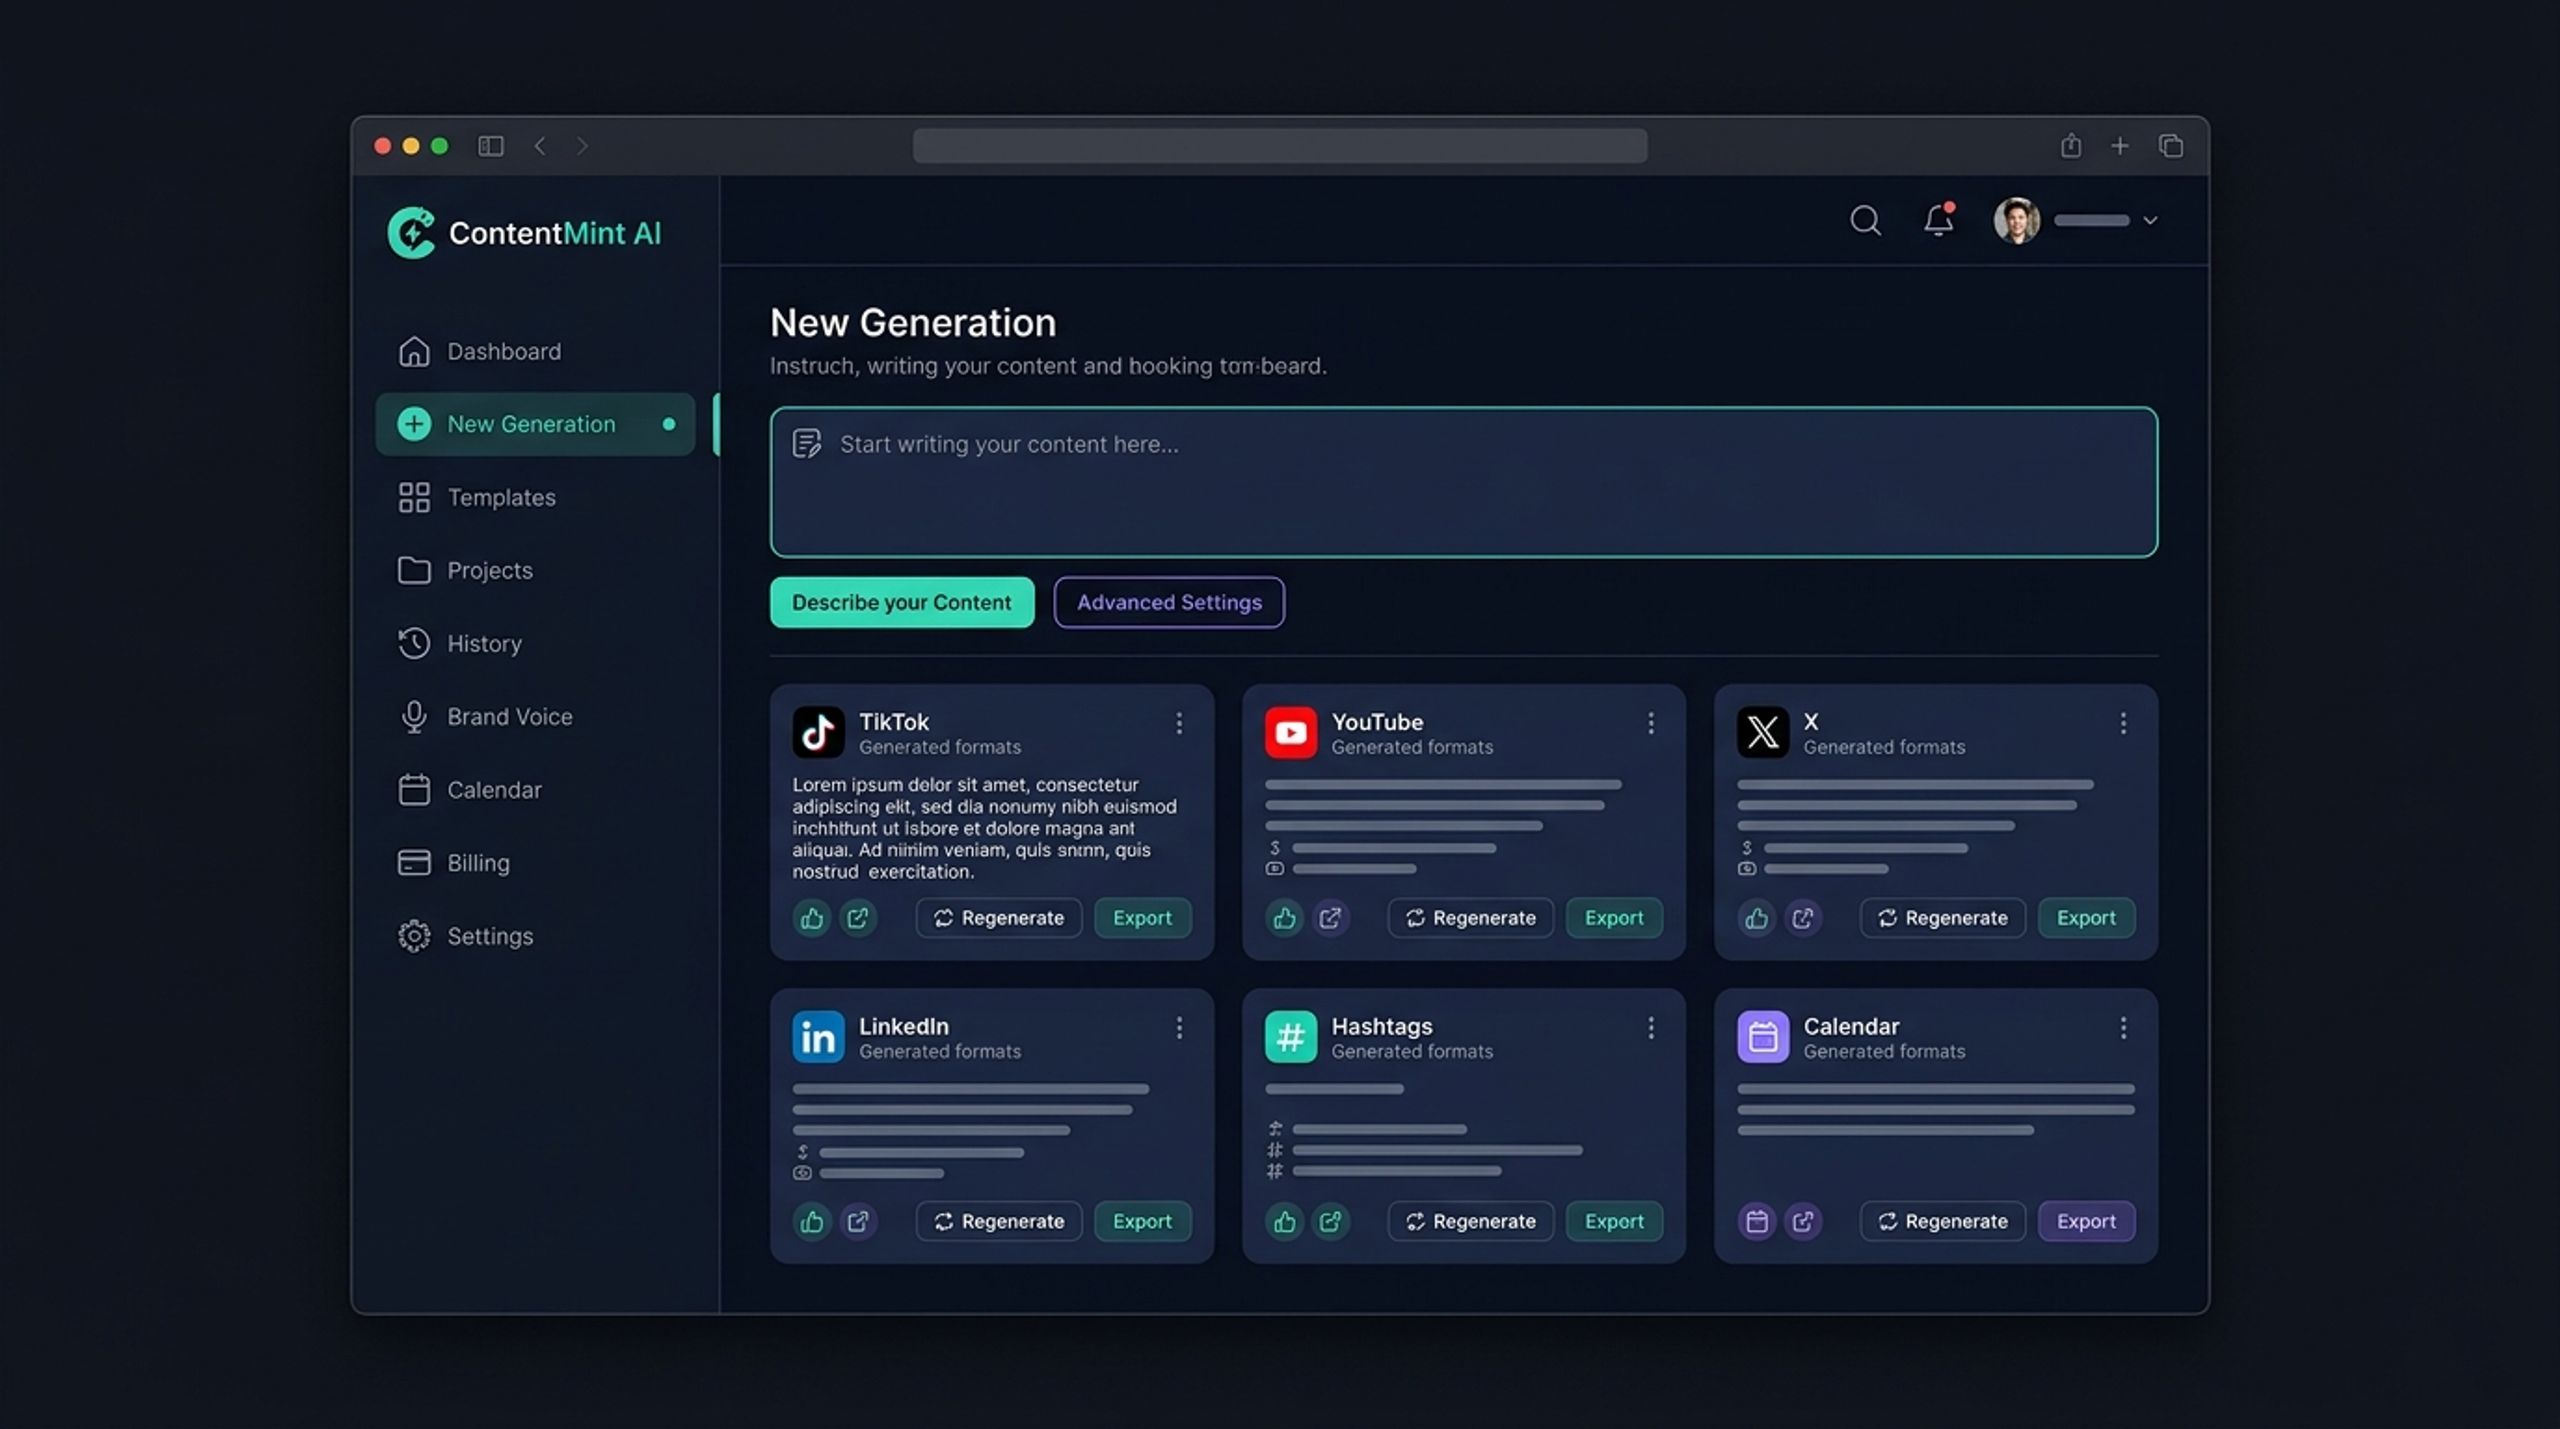Click the share icon on X card
2560x1429 pixels.
(x=1802, y=917)
